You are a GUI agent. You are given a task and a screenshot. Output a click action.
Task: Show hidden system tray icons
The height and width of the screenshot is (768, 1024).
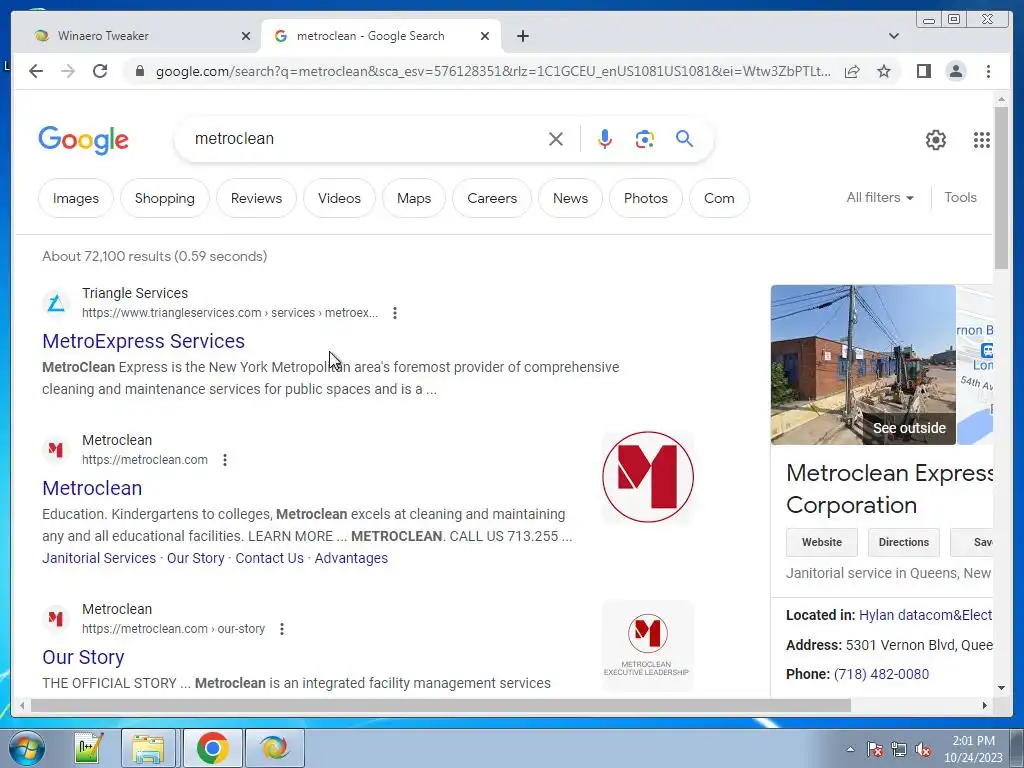pos(850,749)
